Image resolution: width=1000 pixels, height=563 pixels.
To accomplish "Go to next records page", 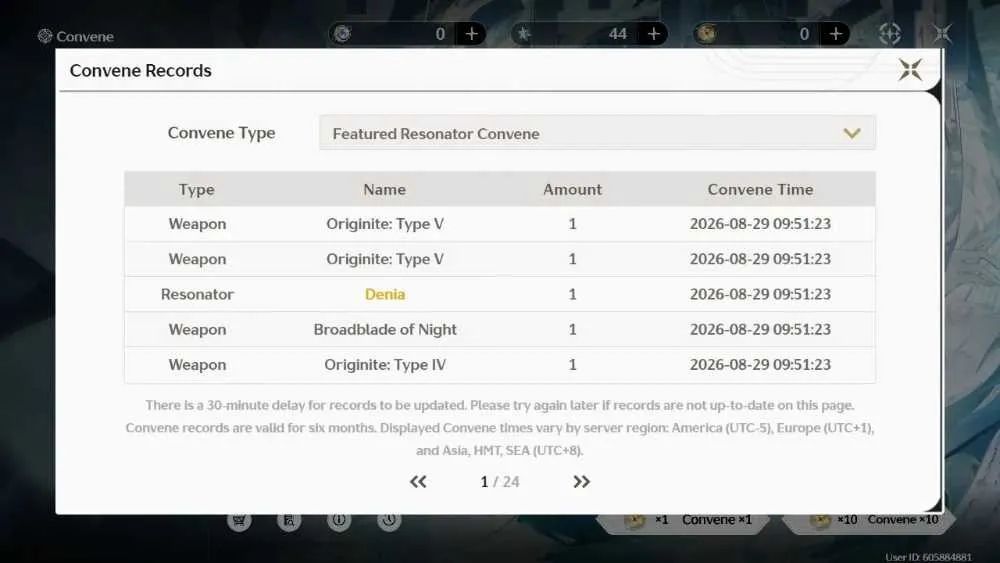I will tap(581, 482).
